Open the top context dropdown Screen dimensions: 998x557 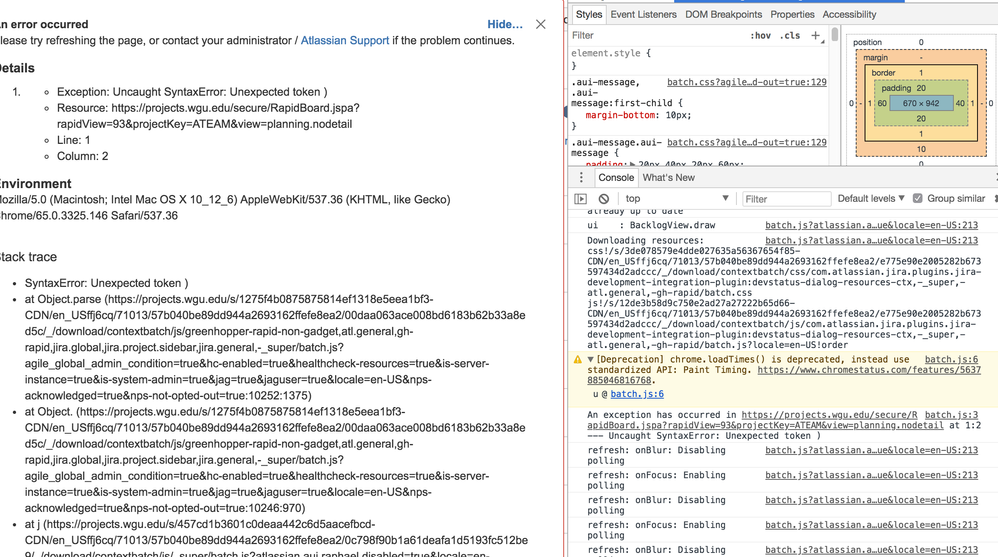(x=676, y=199)
